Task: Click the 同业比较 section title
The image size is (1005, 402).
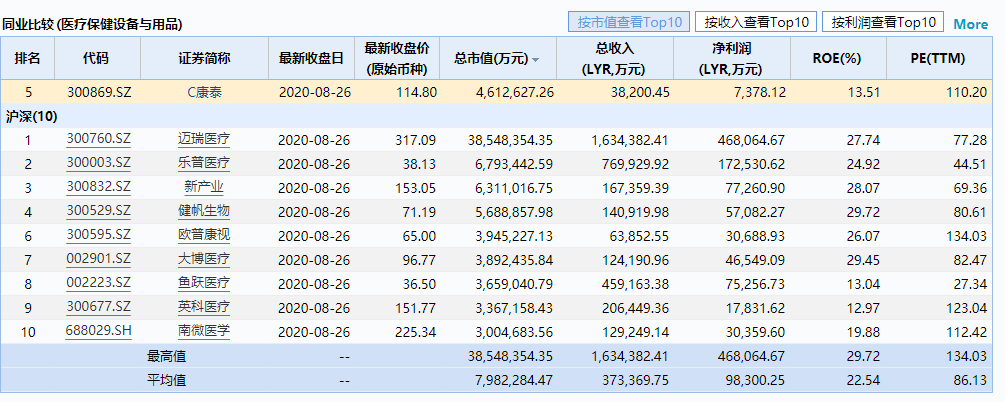Action: coord(92,25)
